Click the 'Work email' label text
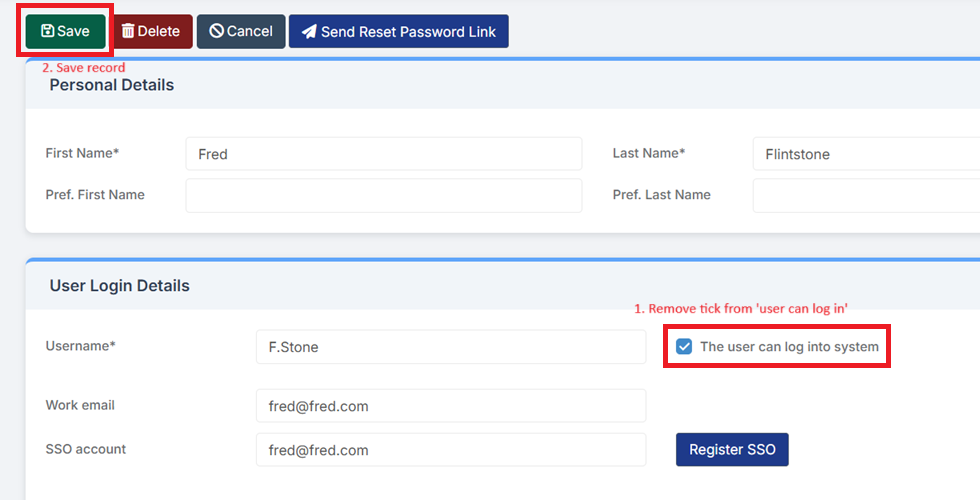980x500 pixels. [x=80, y=405]
